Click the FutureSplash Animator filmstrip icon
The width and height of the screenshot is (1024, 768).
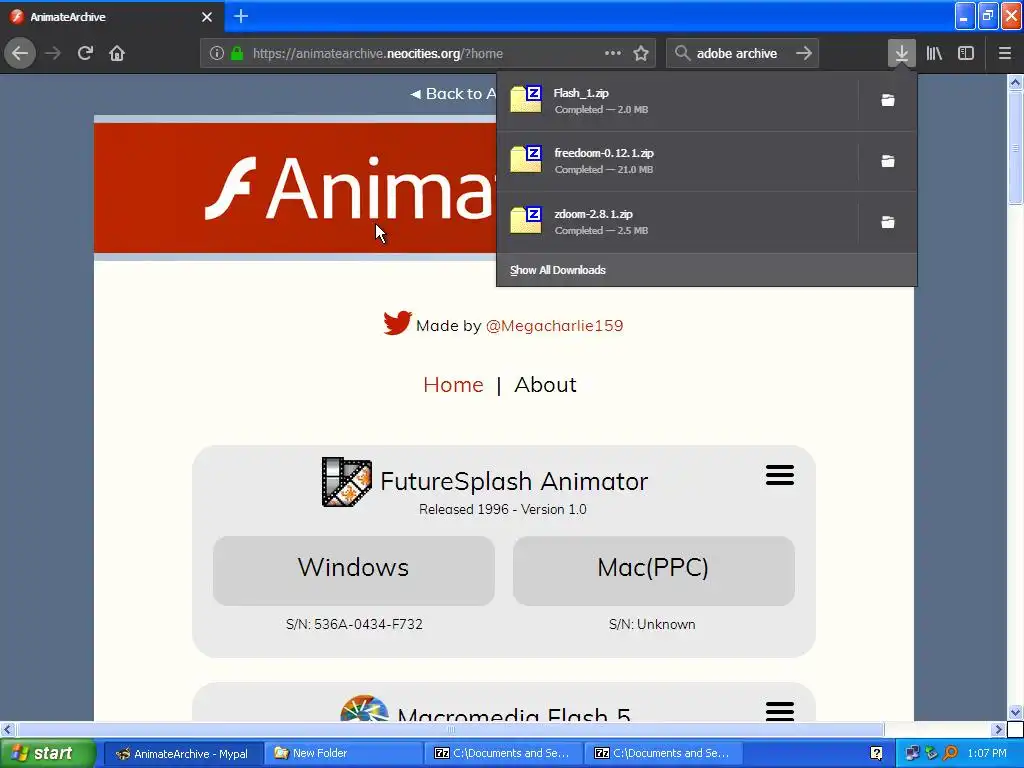(347, 482)
